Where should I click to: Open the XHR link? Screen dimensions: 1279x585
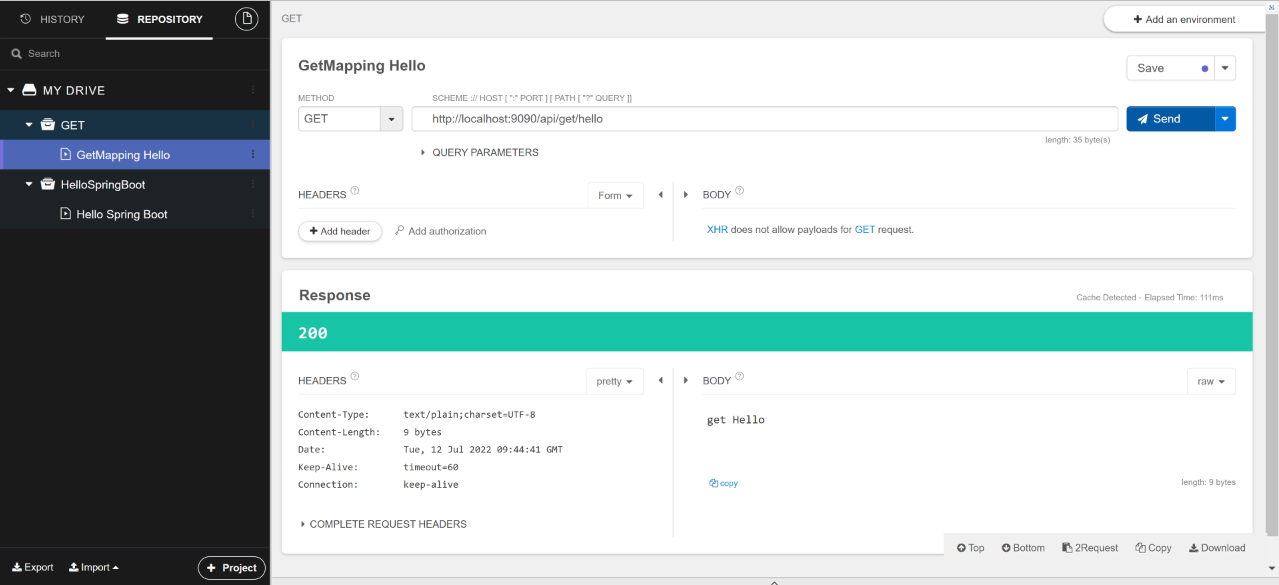pos(717,230)
